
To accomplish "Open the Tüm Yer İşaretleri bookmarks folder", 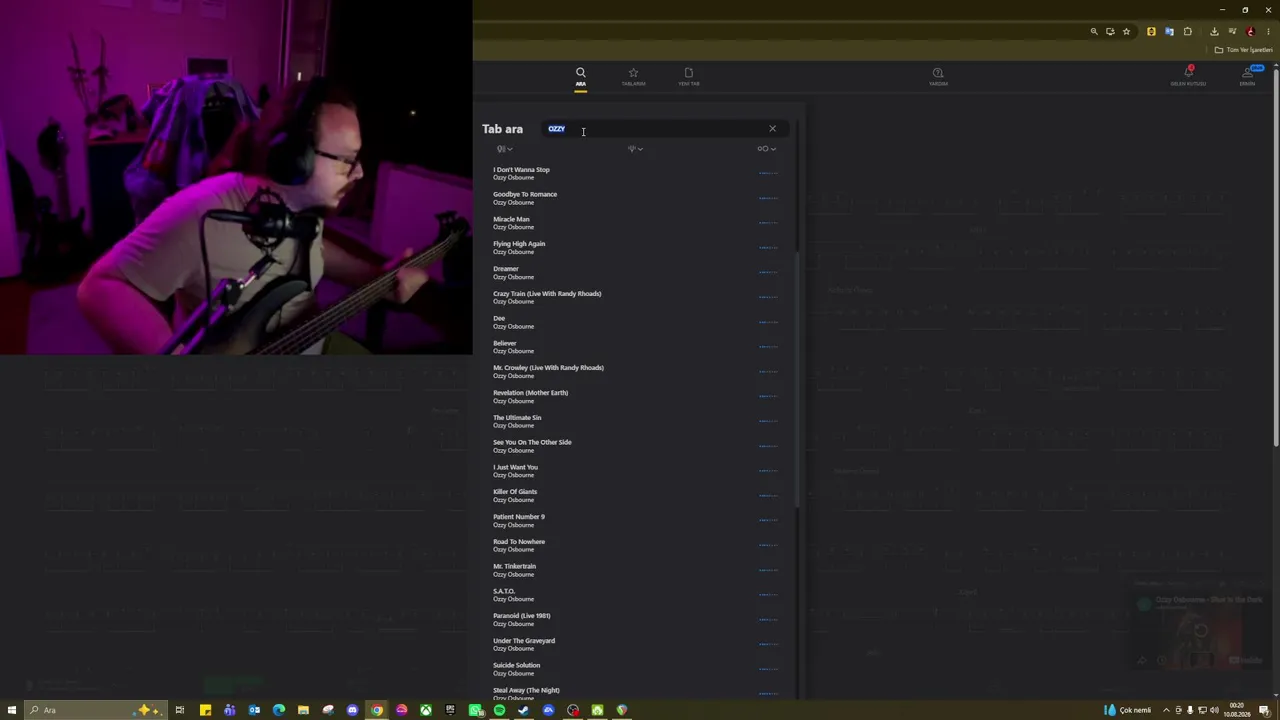I will click(1243, 50).
